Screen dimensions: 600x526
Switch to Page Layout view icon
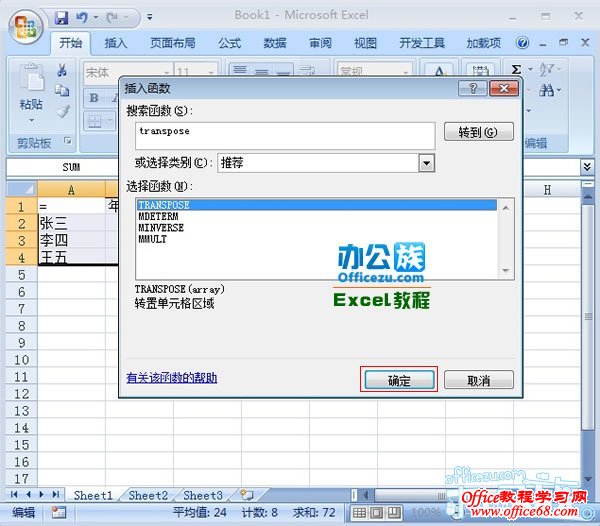[377, 513]
